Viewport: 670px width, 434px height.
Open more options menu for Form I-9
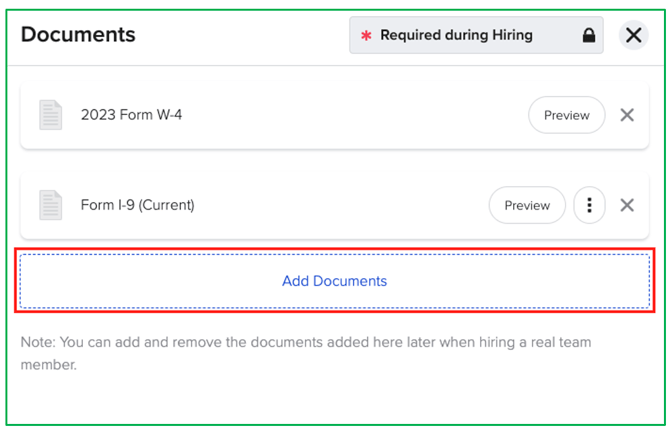click(x=589, y=205)
